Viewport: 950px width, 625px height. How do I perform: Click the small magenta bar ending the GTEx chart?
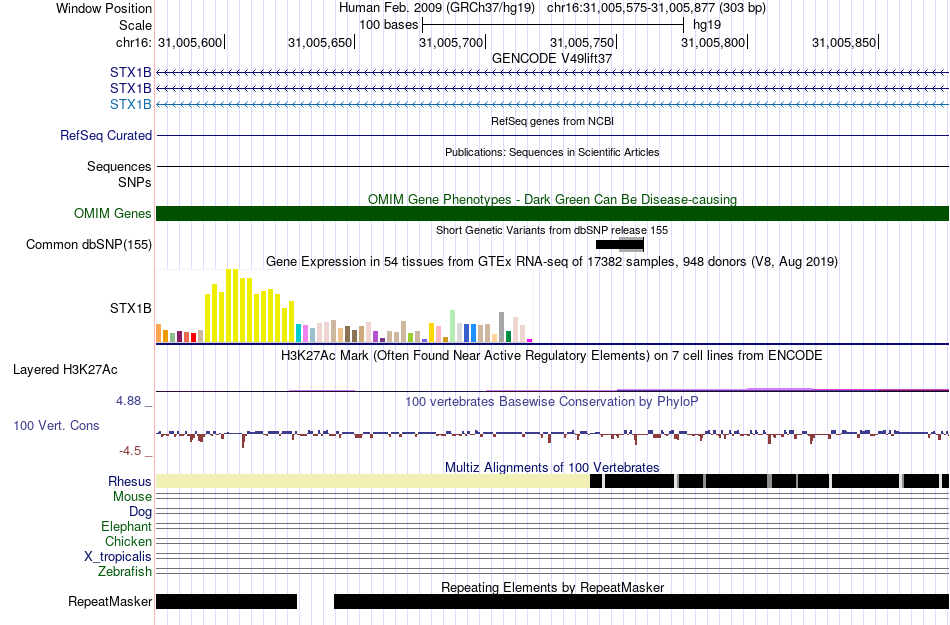tap(530, 340)
